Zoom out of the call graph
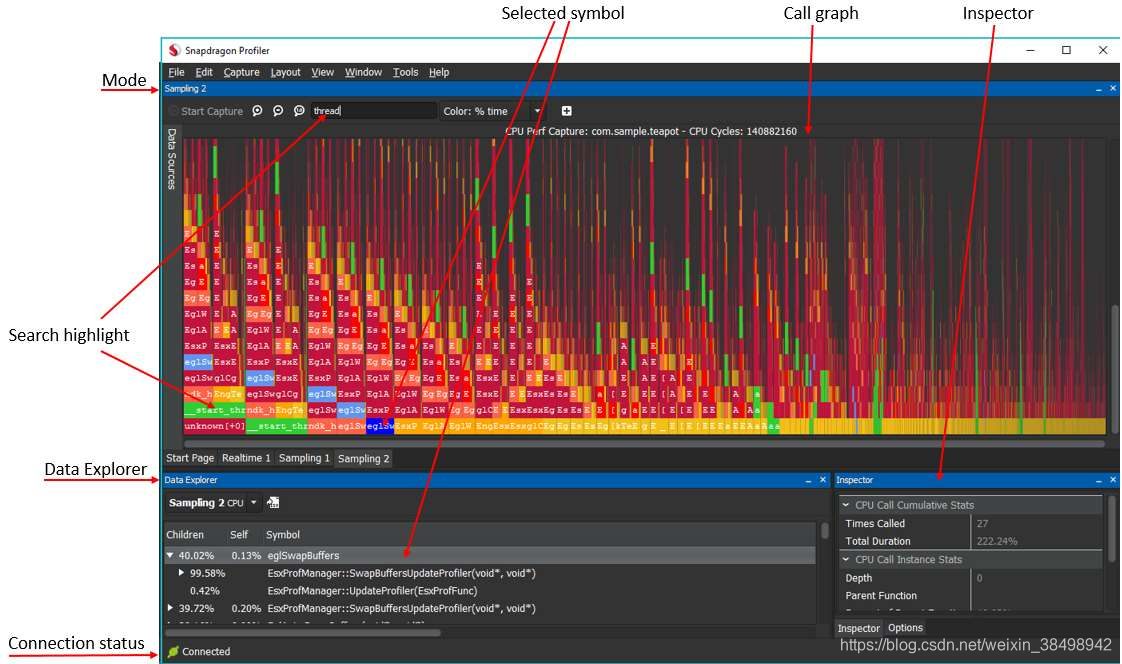Viewport: 1122px width, 664px height. click(x=278, y=111)
